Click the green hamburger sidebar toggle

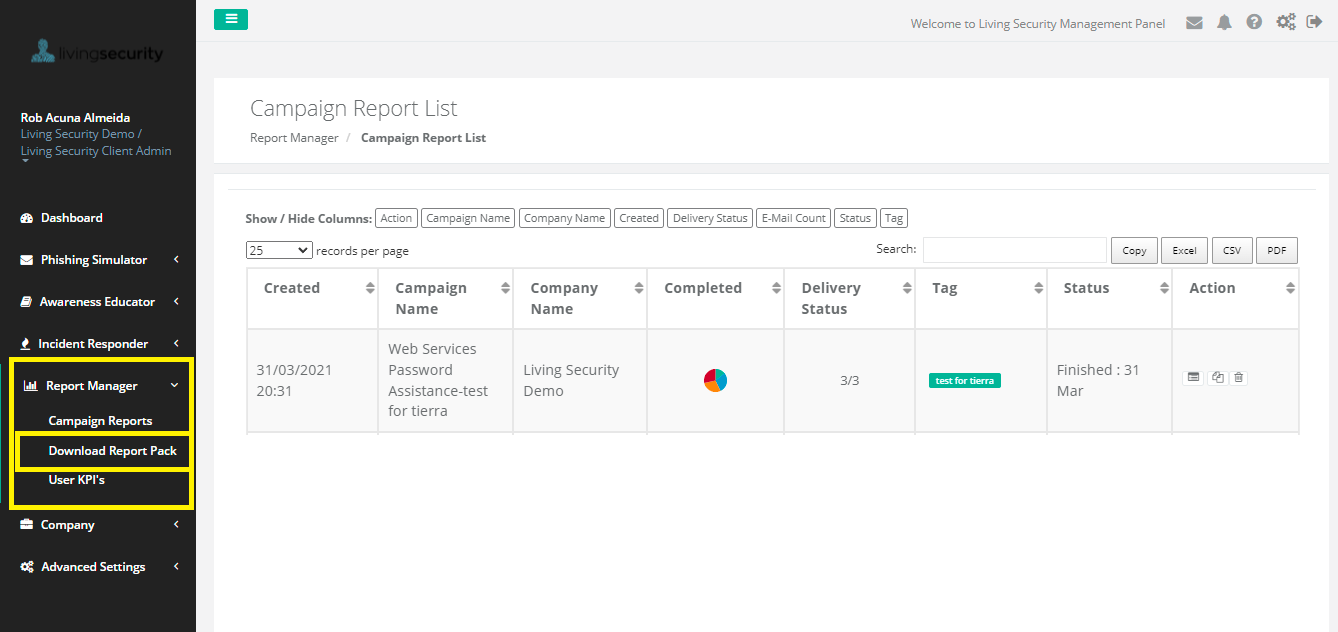231,19
